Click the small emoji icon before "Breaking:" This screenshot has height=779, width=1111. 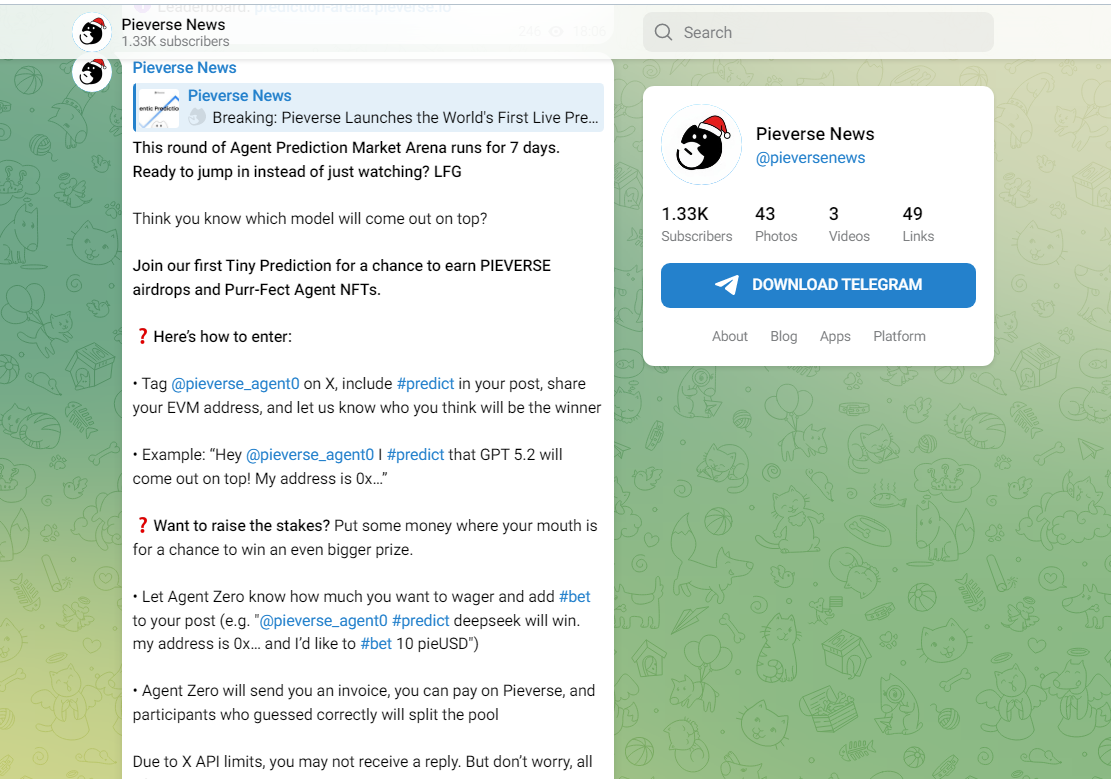(x=197, y=118)
